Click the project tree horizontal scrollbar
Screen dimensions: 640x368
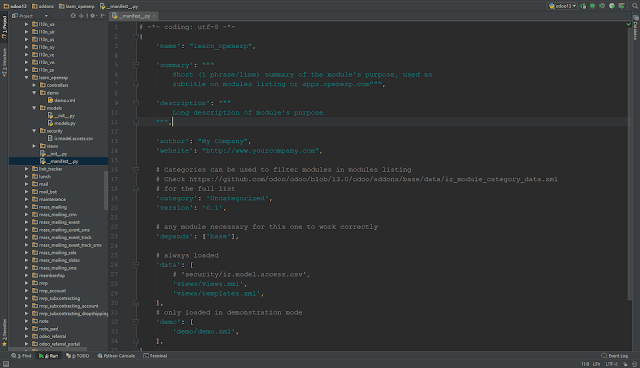click(48, 350)
